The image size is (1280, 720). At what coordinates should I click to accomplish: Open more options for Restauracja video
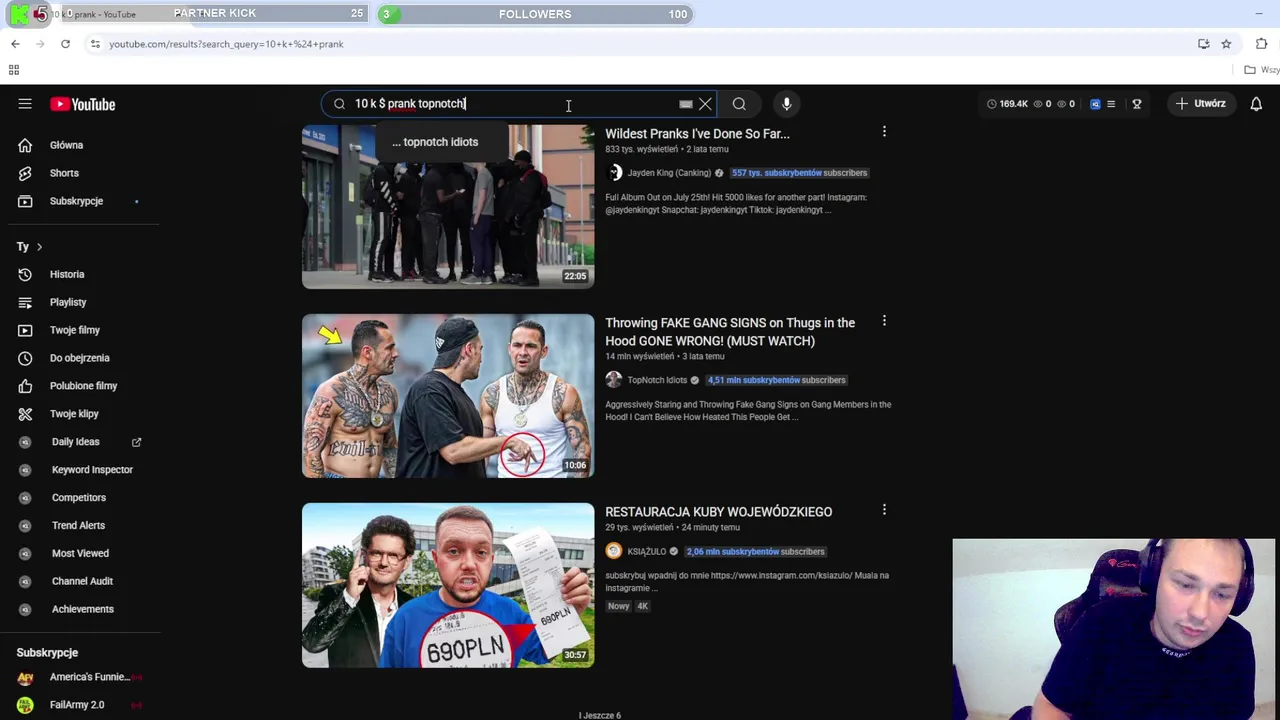(884, 510)
